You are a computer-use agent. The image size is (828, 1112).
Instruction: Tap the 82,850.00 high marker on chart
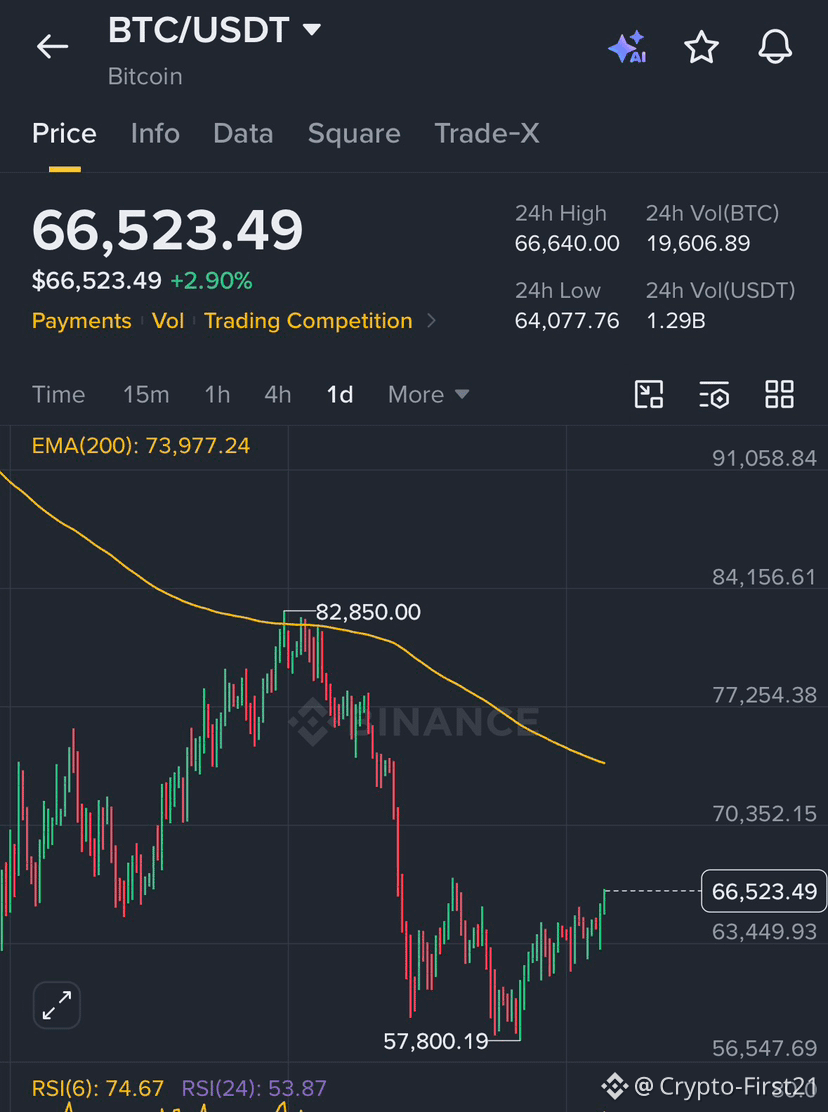coord(368,612)
